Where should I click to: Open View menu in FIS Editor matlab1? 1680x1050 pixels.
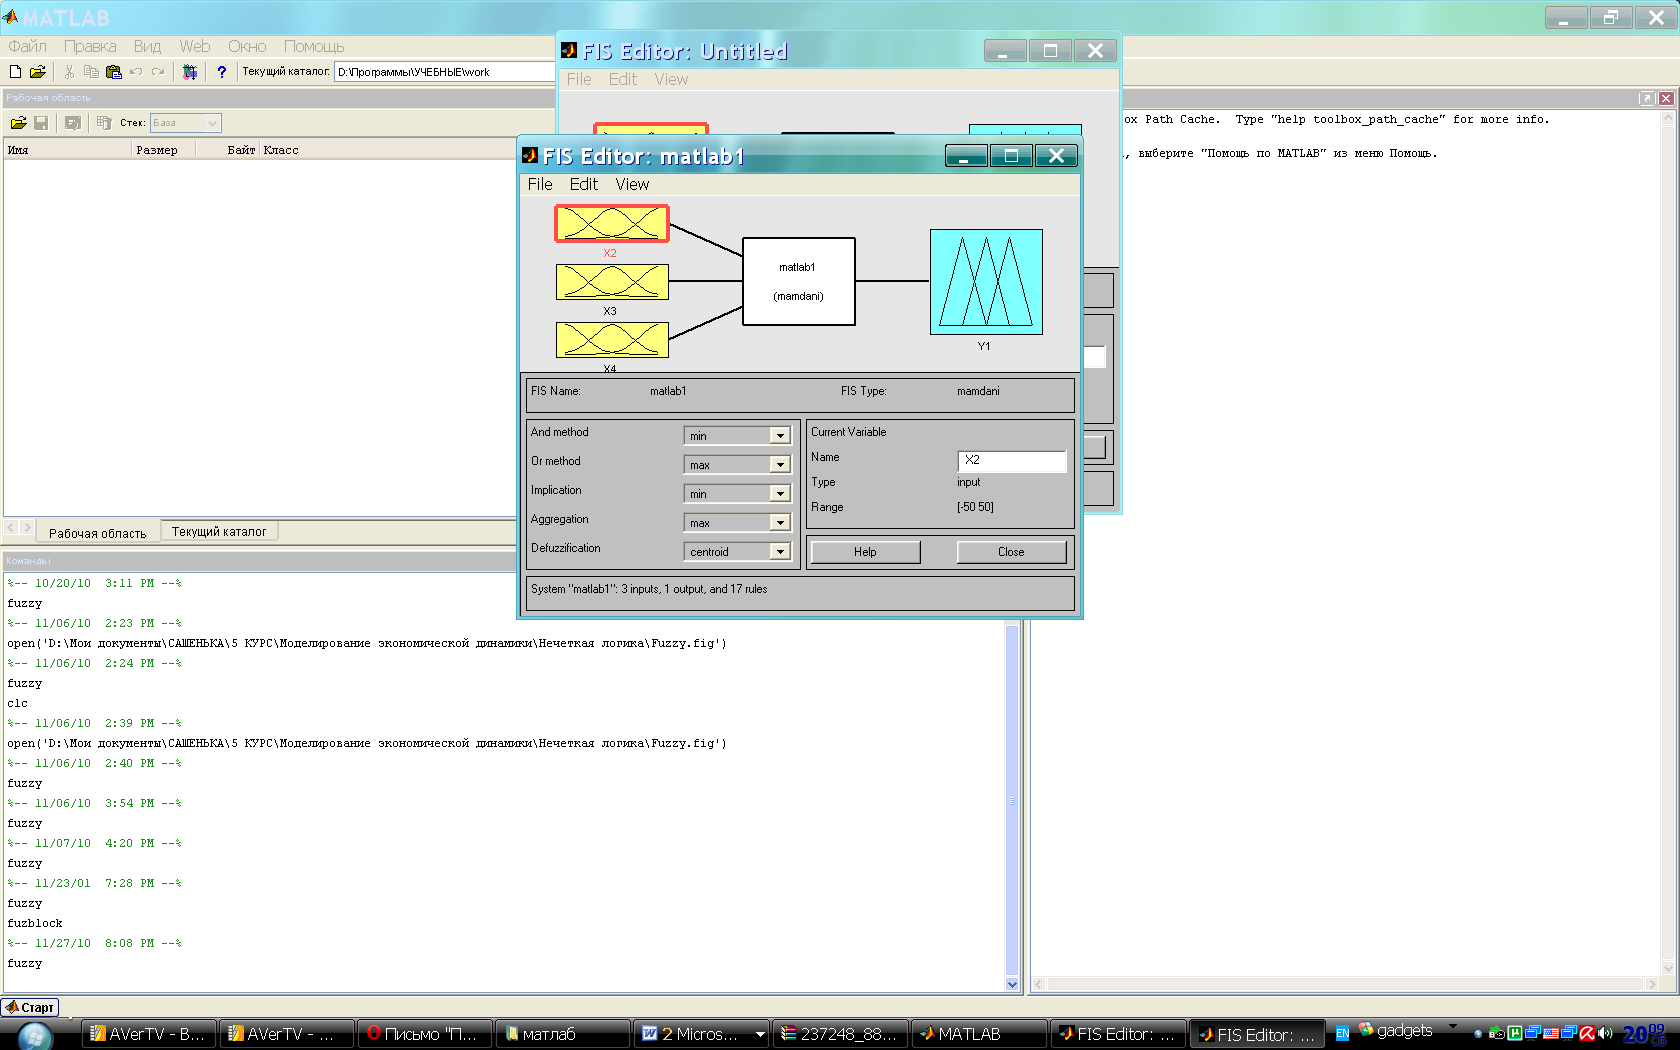pyautogui.click(x=632, y=184)
